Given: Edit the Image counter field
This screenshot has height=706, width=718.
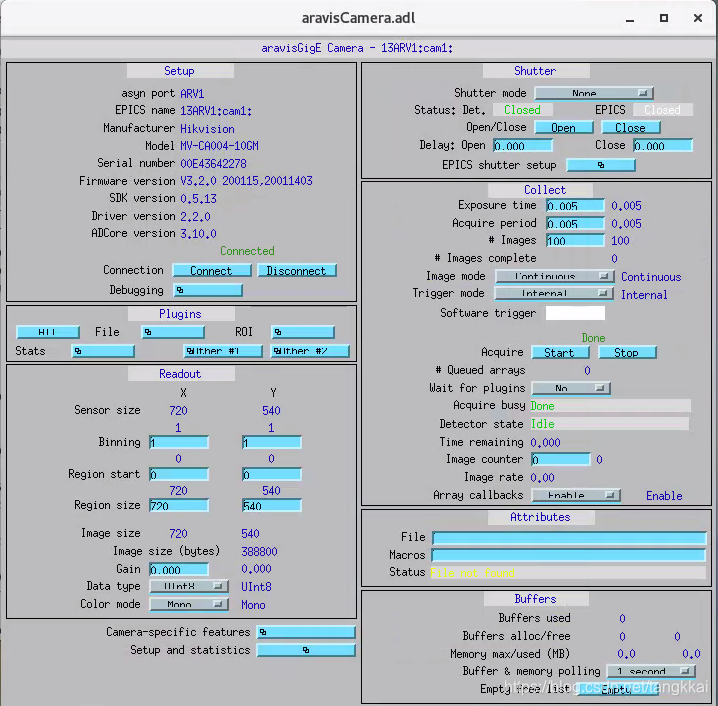Looking at the screenshot, I should point(561,459).
